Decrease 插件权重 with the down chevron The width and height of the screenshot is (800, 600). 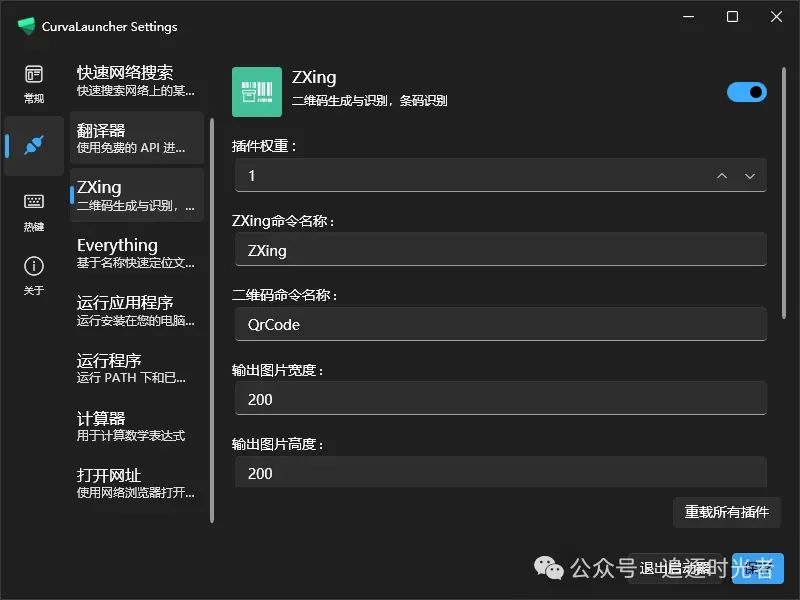tap(748, 175)
